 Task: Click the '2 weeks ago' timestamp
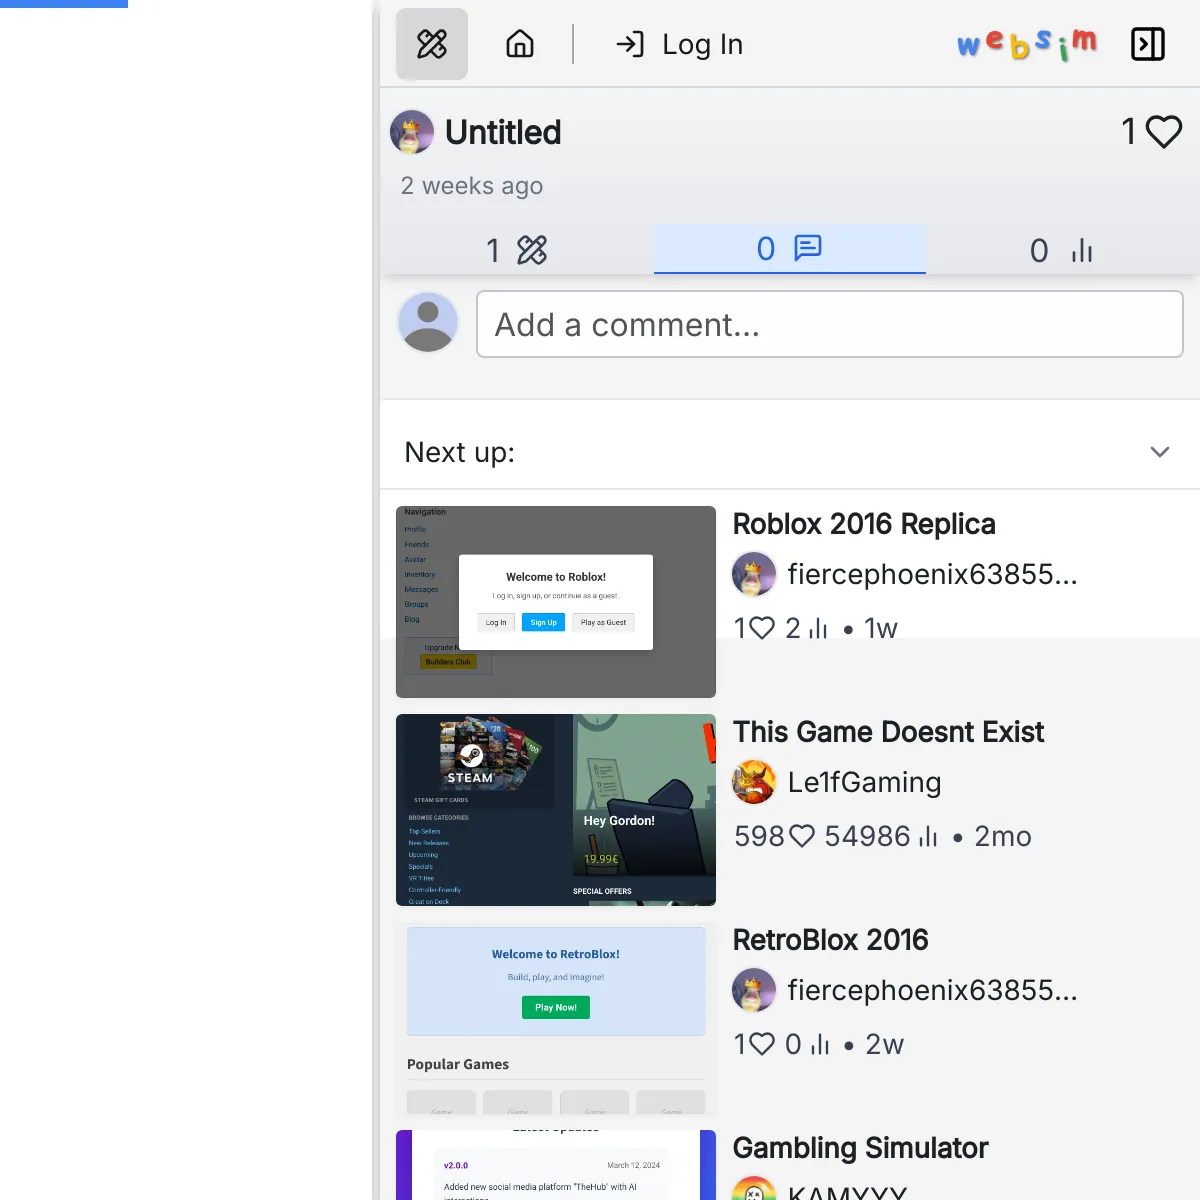point(472,186)
